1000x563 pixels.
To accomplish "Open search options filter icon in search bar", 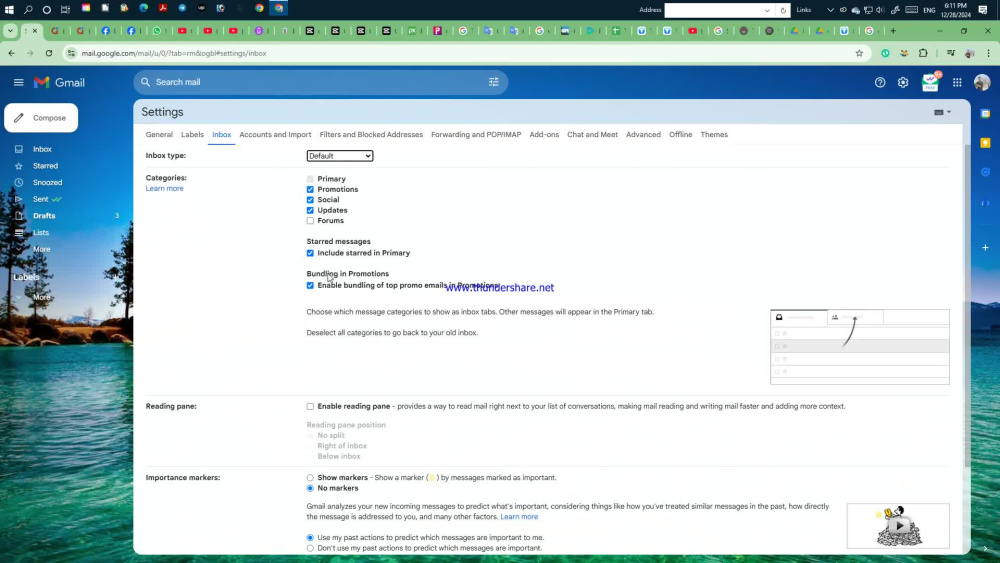I will coord(494,82).
